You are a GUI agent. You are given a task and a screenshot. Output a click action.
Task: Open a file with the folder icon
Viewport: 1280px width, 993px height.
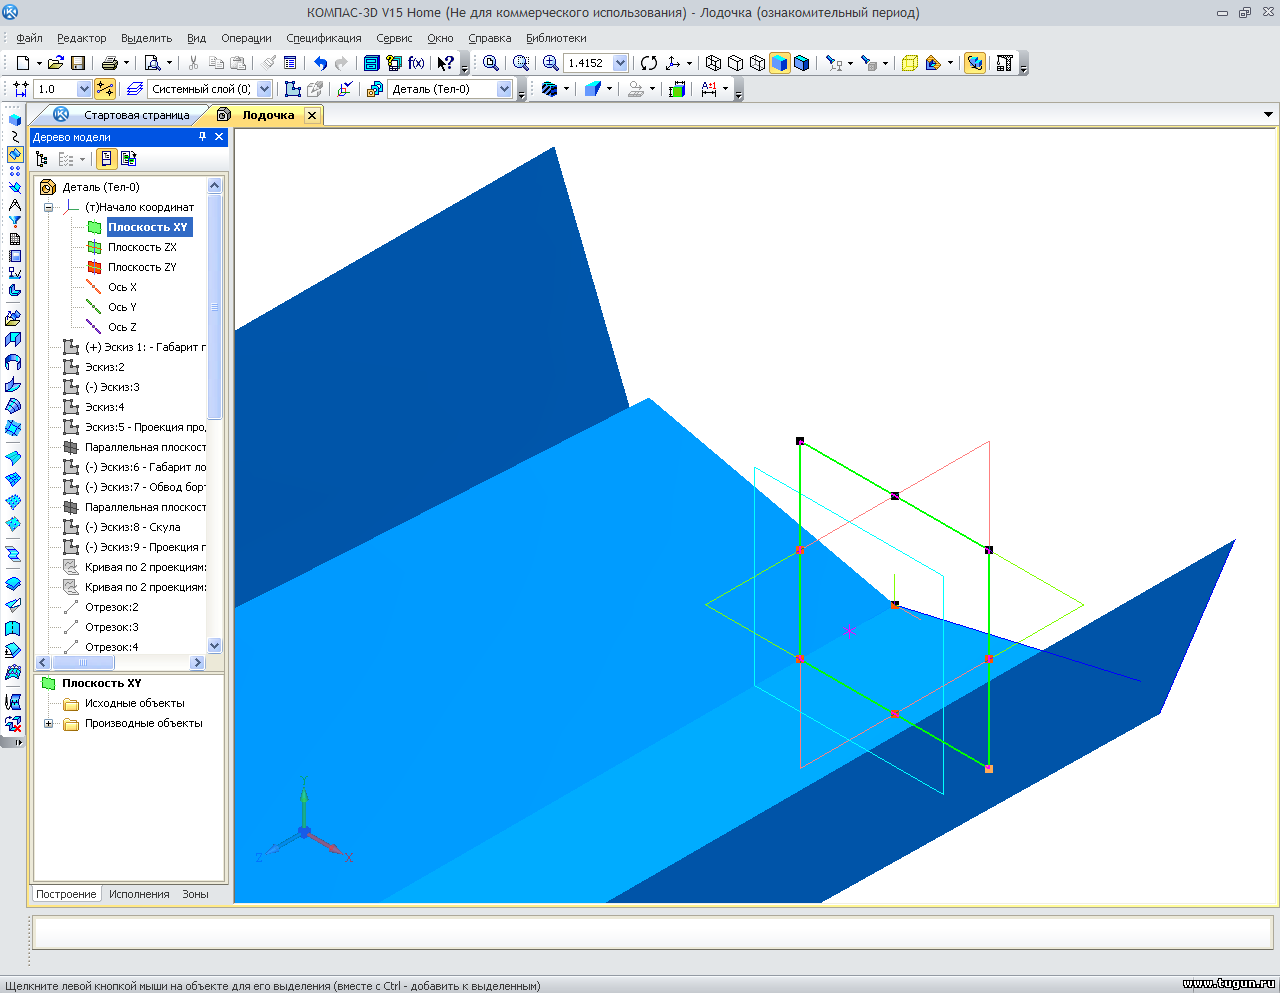coord(56,63)
